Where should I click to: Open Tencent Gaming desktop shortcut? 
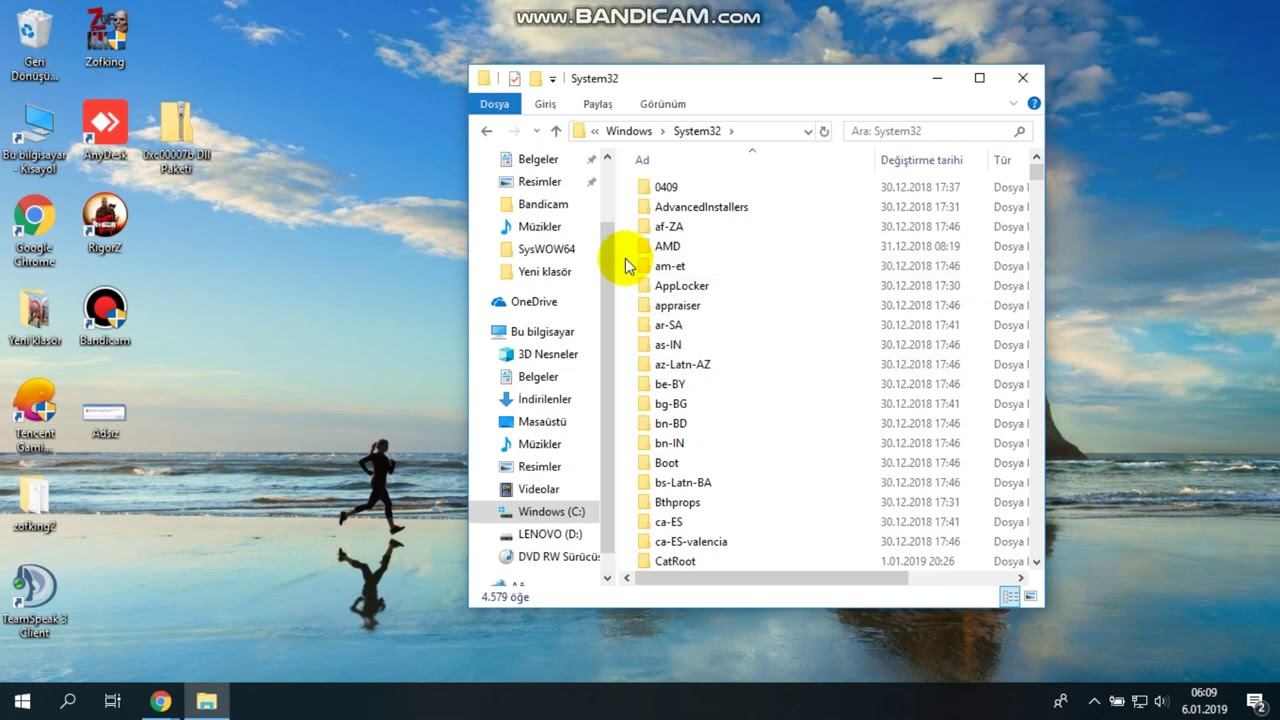click(35, 416)
